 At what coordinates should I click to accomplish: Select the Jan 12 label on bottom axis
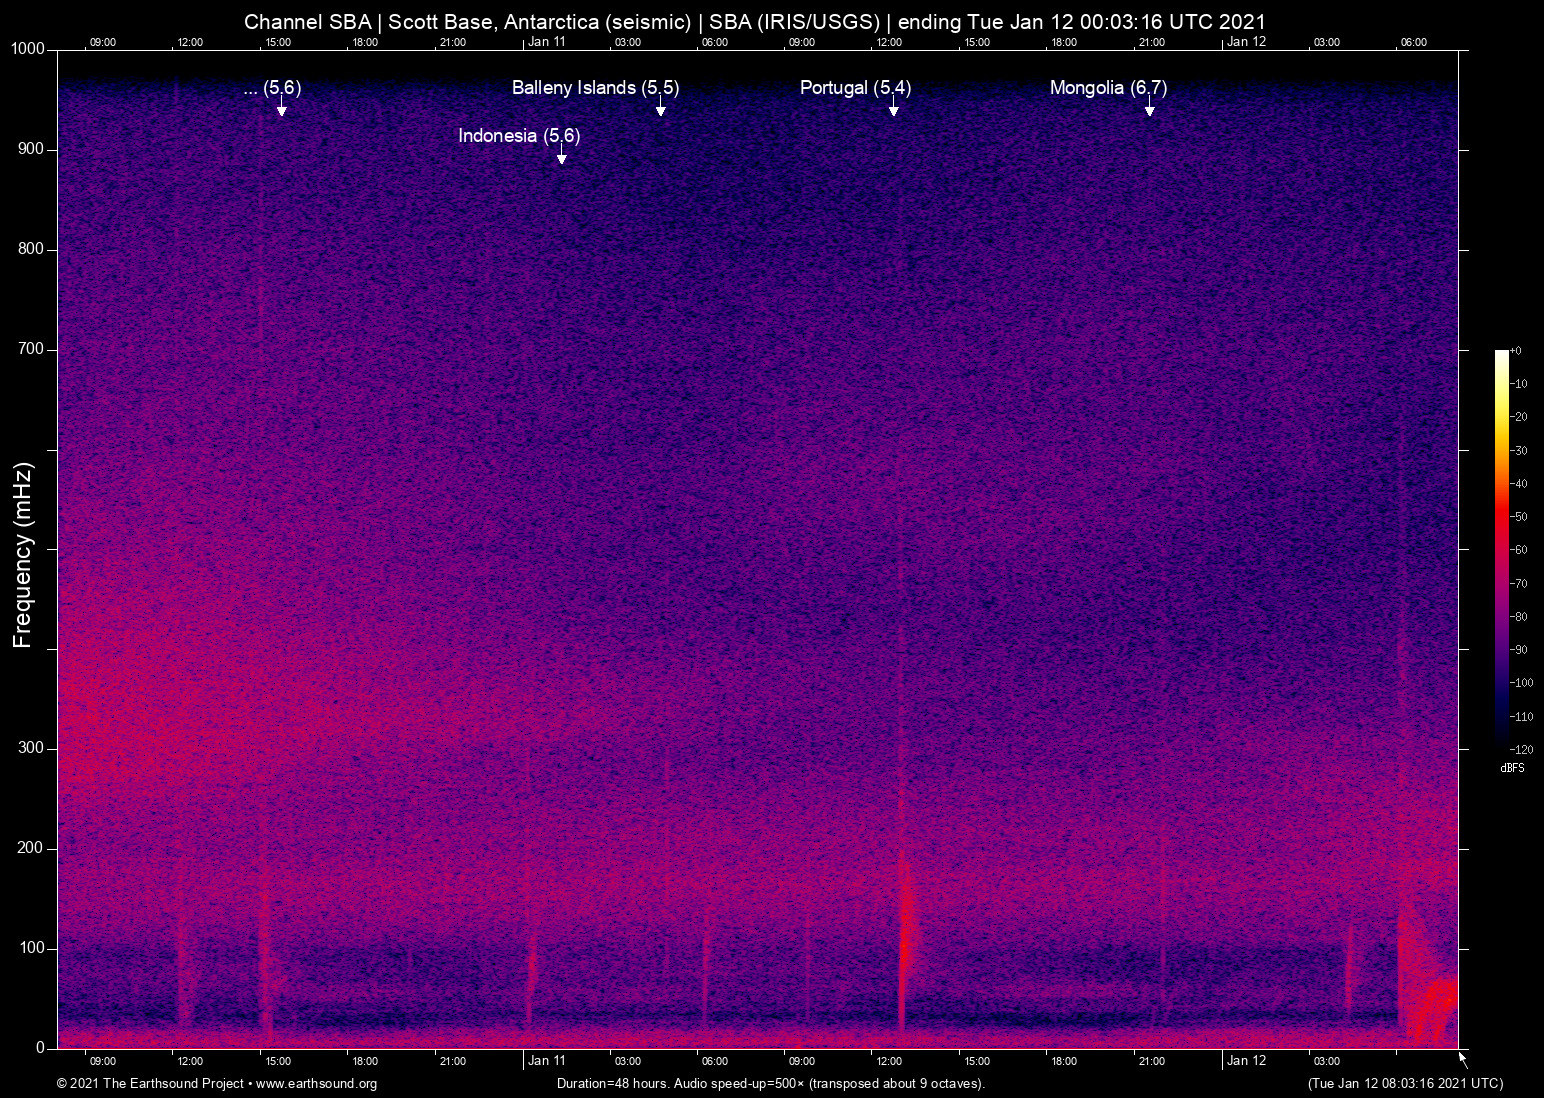[x=1247, y=1061]
